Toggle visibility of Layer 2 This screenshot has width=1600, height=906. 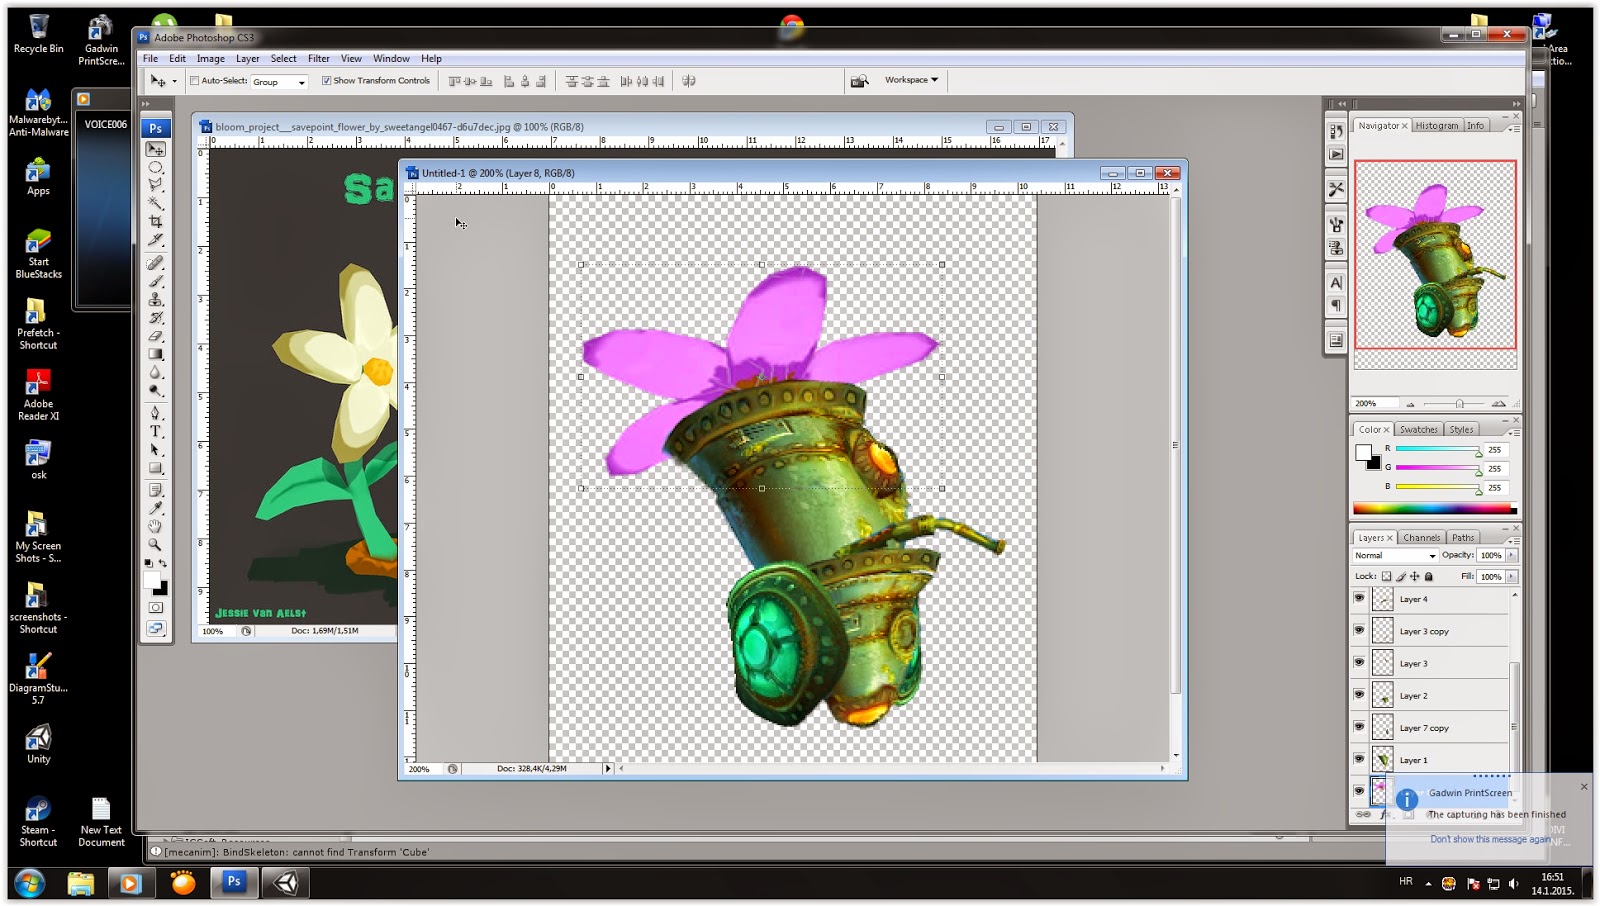click(x=1359, y=694)
